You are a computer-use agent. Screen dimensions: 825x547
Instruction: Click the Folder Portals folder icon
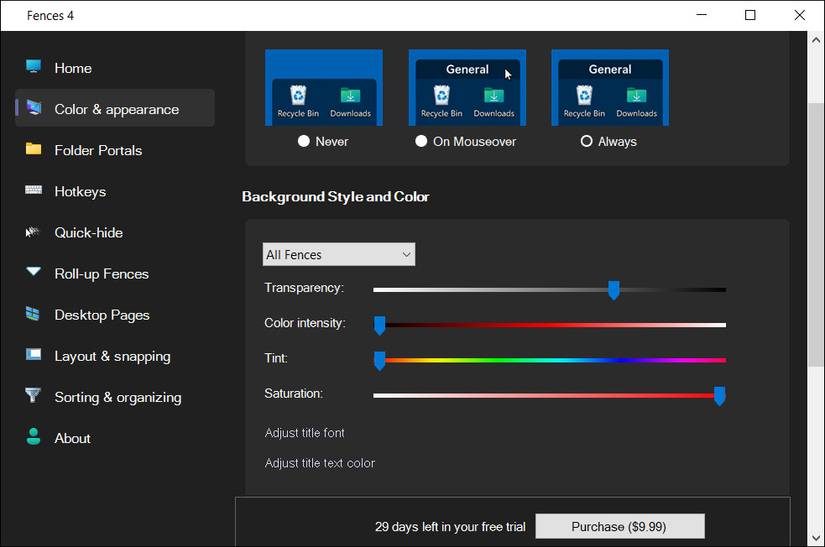(34, 150)
